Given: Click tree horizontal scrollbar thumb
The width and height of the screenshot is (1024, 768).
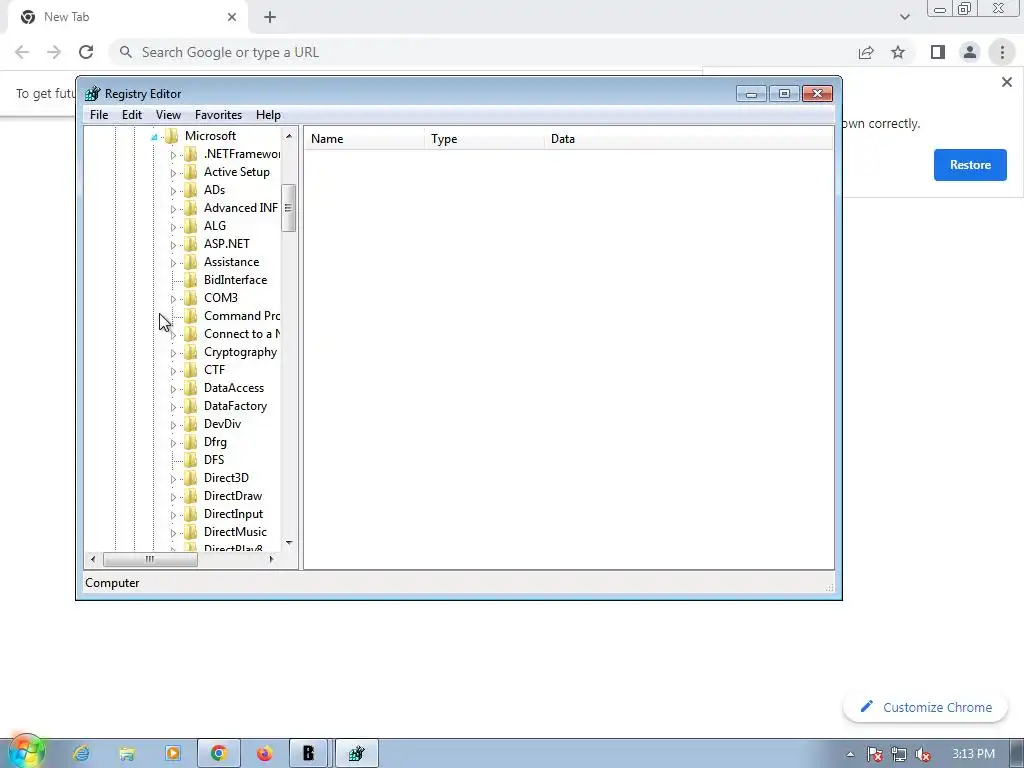Looking at the screenshot, I should pyautogui.click(x=150, y=559).
